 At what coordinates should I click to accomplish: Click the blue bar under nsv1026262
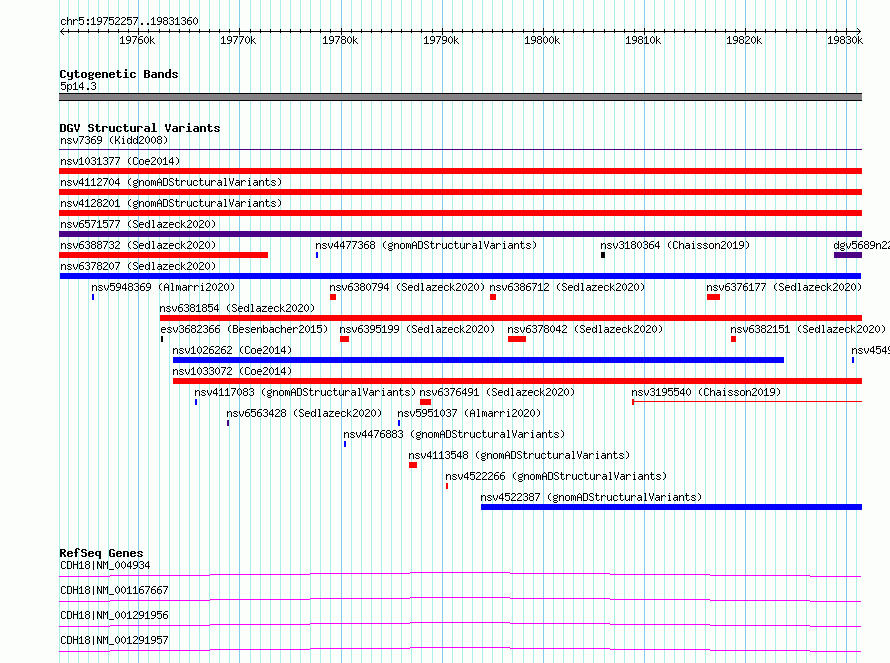(x=478, y=360)
